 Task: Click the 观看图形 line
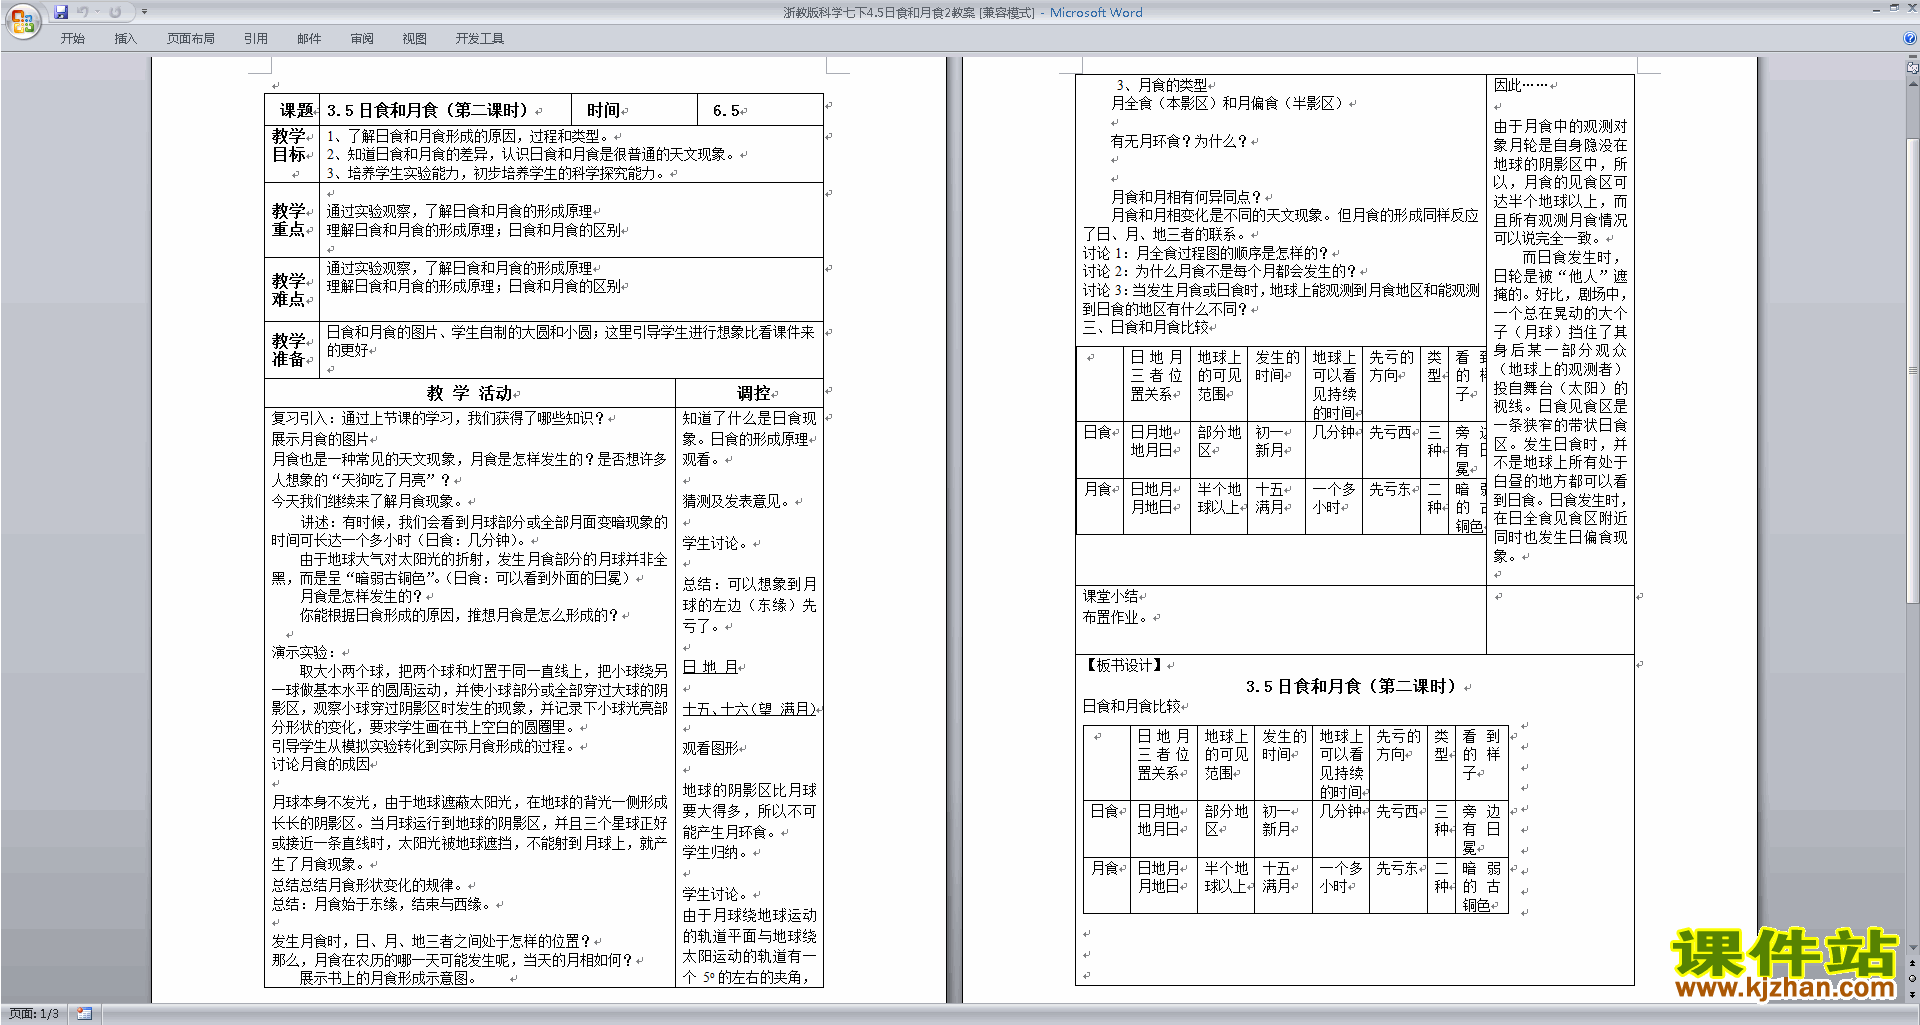tap(711, 748)
